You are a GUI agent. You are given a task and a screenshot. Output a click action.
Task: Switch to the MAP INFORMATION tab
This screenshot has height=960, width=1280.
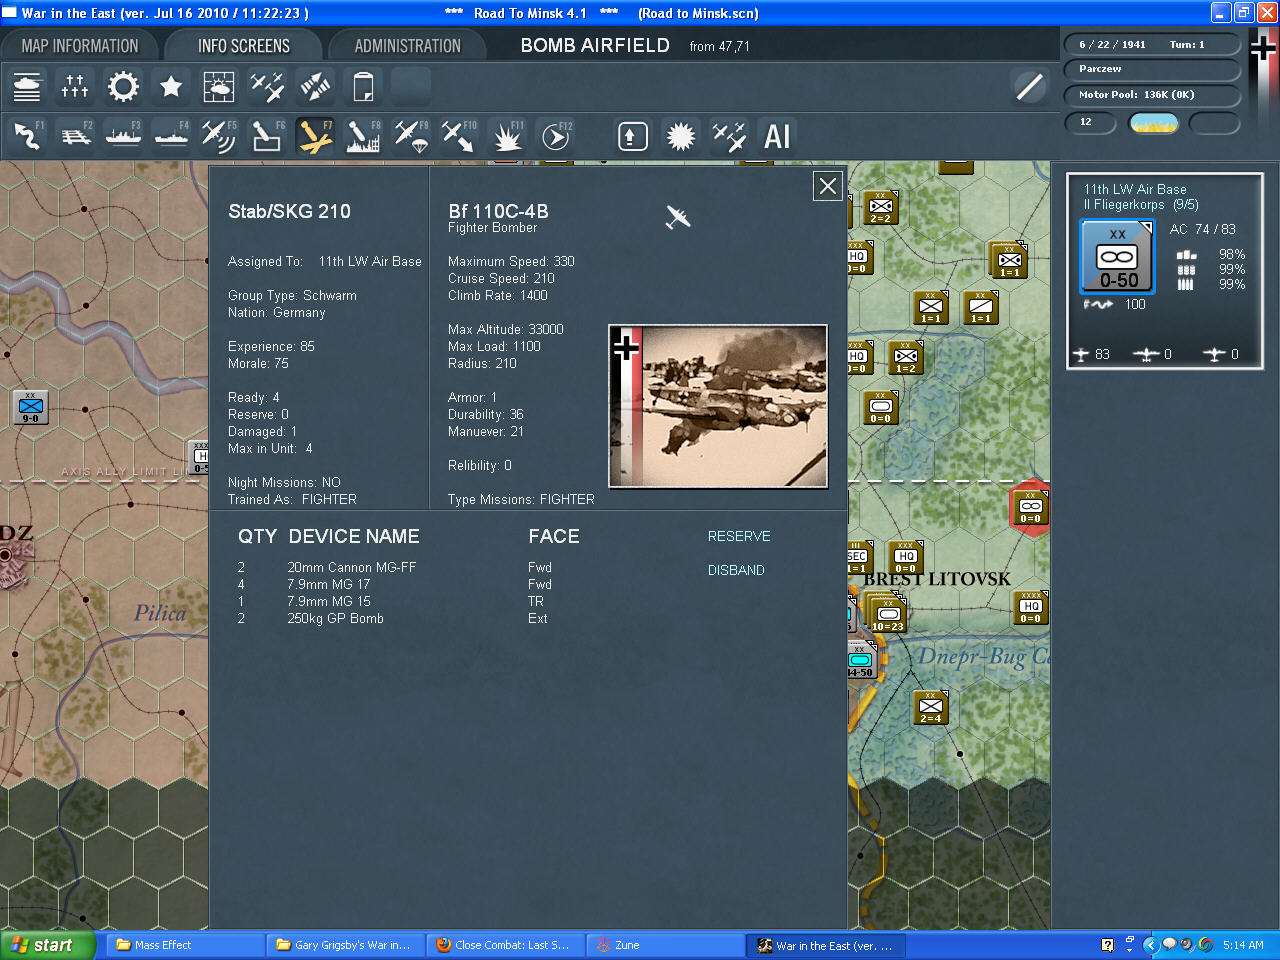[x=80, y=46]
